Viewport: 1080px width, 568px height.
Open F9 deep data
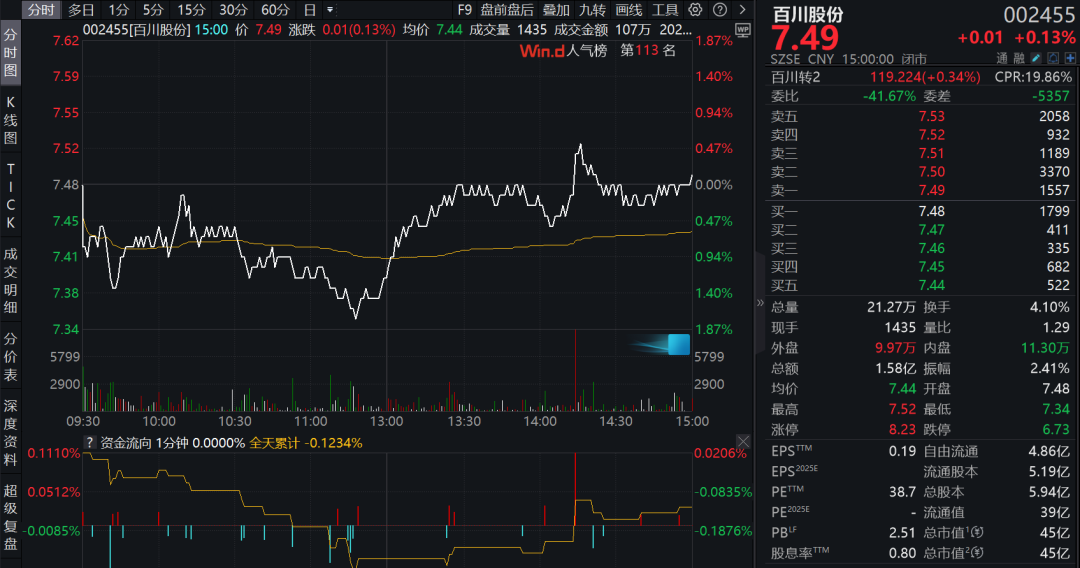click(x=465, y=10)
